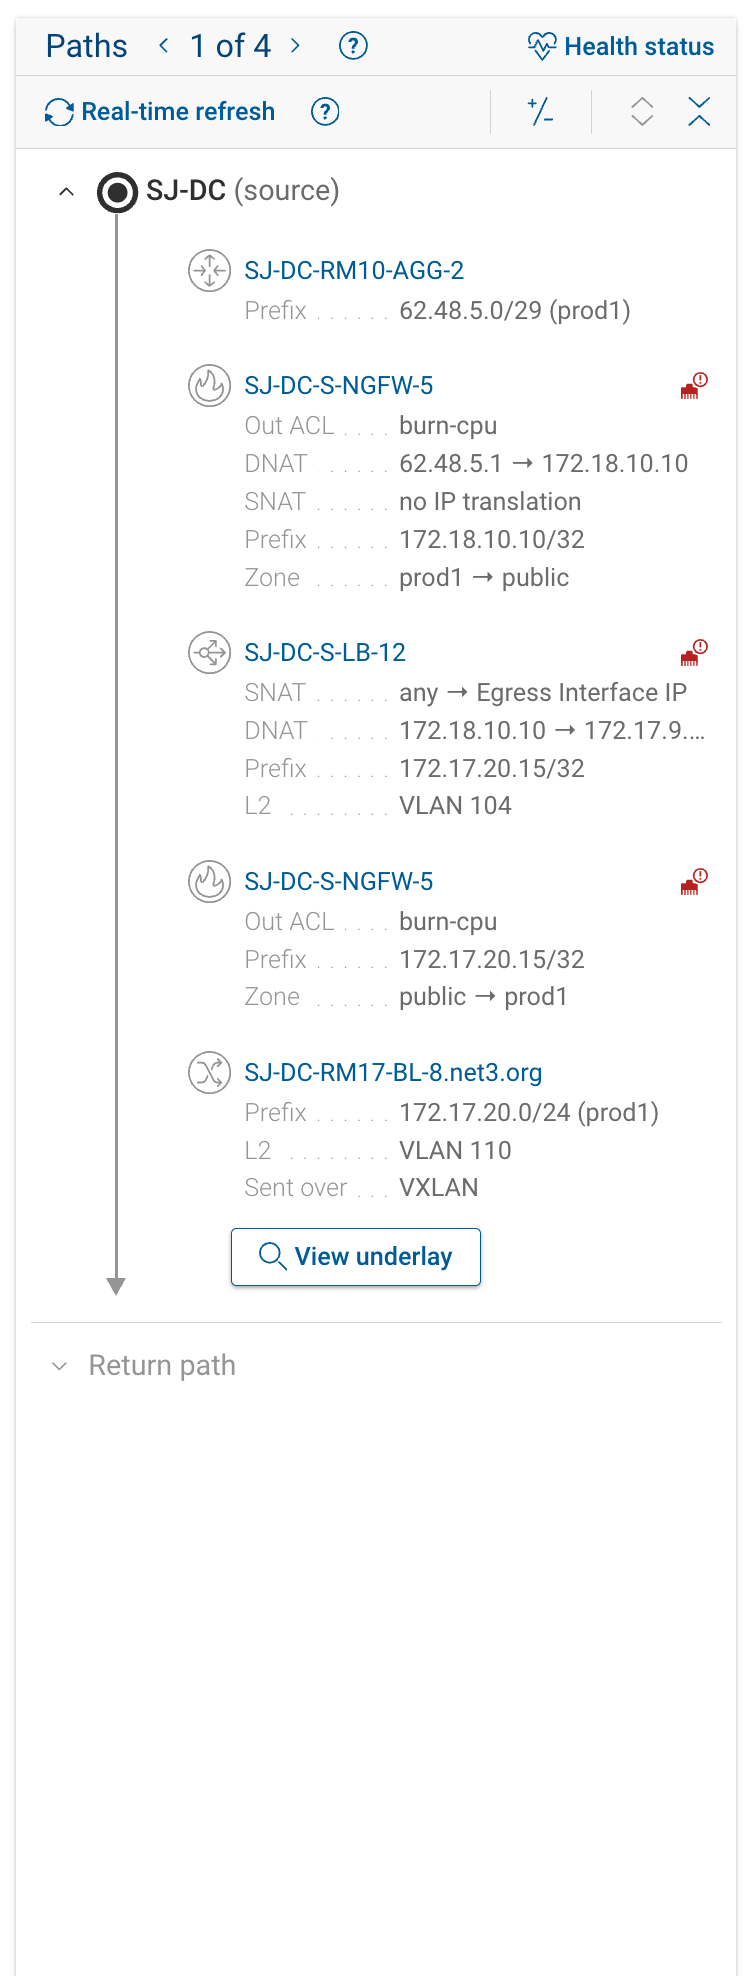Image resolution: width=754 pixels, height=1976 pixels.
Task: Go to the next path
Action: (x=295, y=46)
